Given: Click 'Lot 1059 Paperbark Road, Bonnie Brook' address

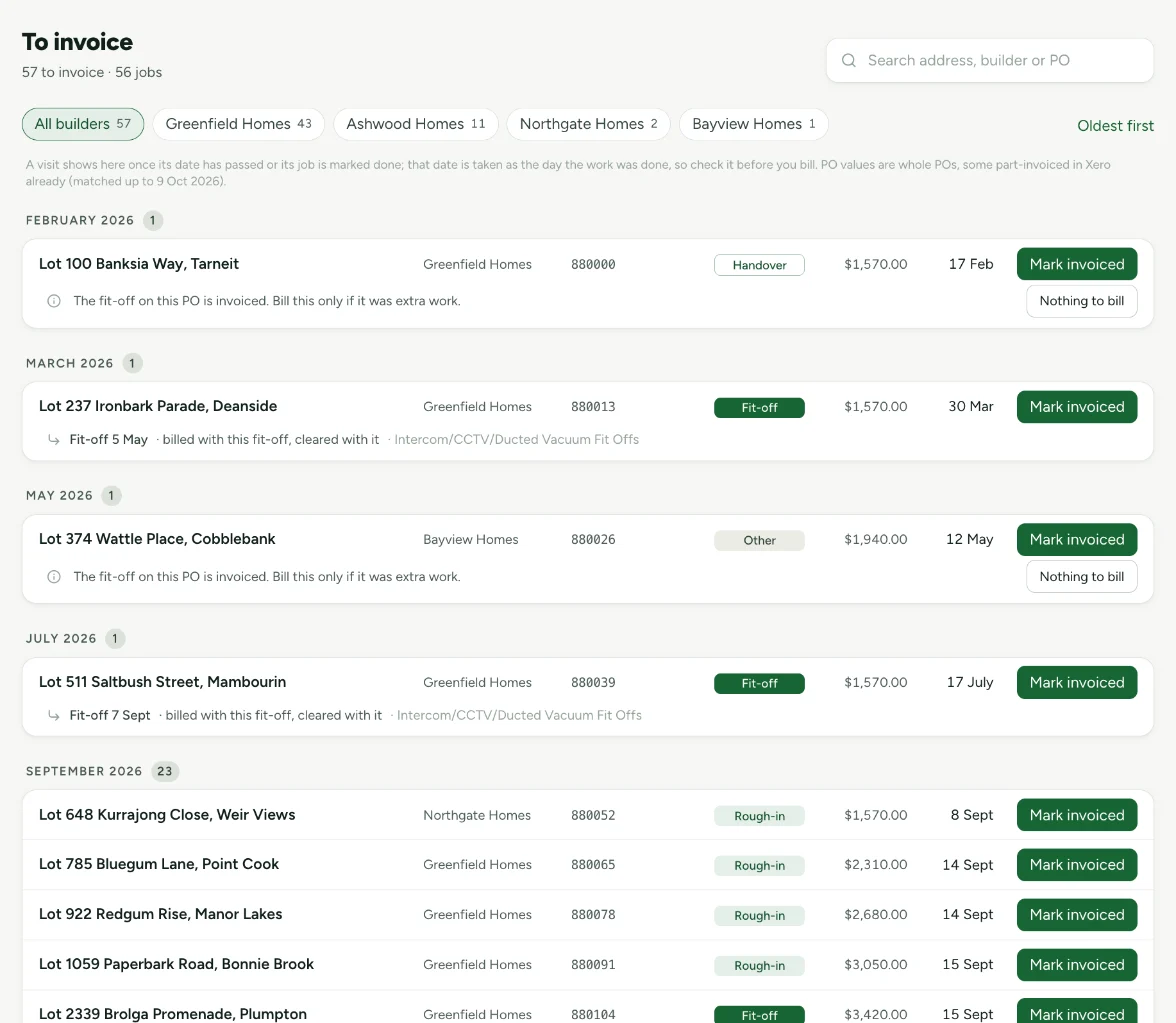Looking at the screenshot, I should pyautogui.click(x=176, y=964).
